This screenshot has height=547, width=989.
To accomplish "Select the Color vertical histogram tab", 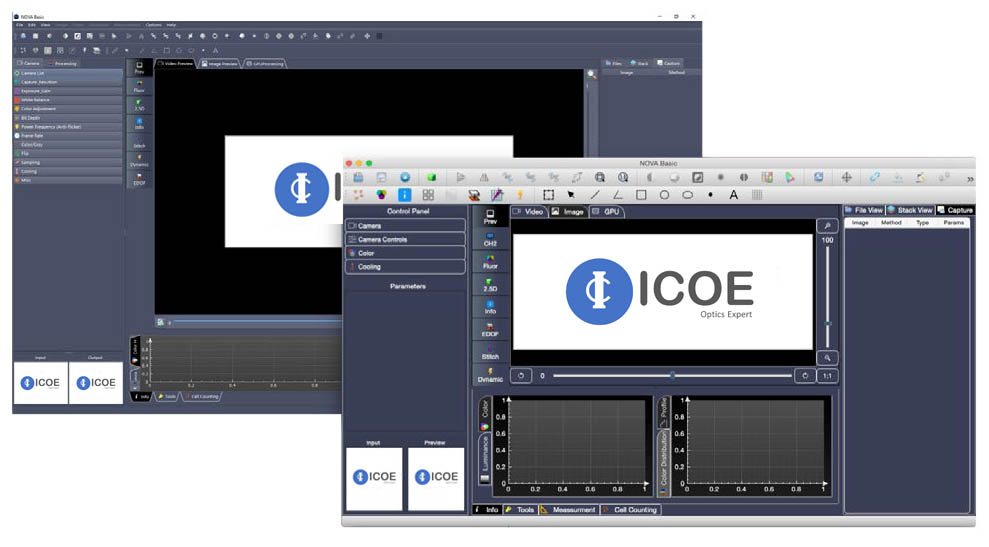I will coord(485,413).
